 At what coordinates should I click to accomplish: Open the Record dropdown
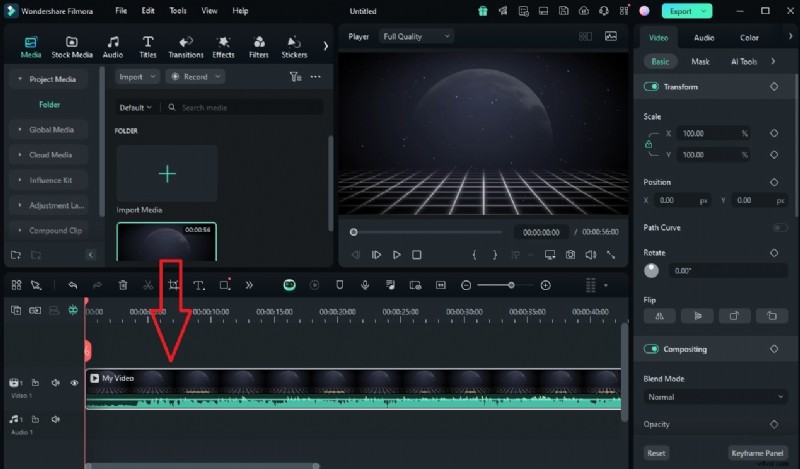click(x=195, y=77)
